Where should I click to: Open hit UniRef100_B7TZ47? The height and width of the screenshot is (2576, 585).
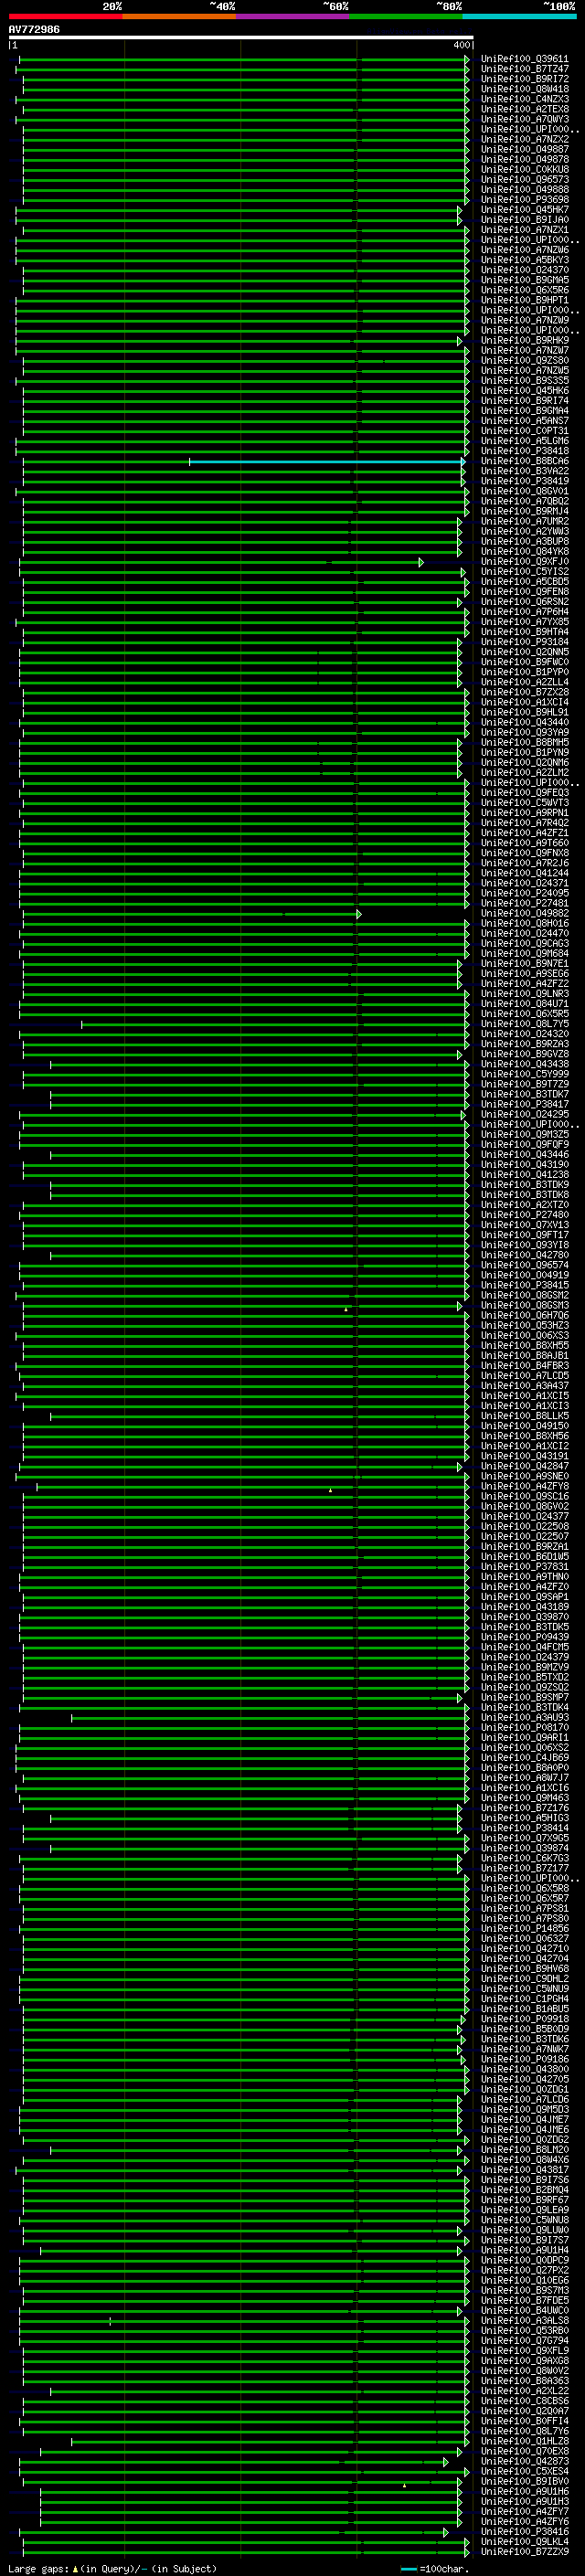click(x=525, y=69)
